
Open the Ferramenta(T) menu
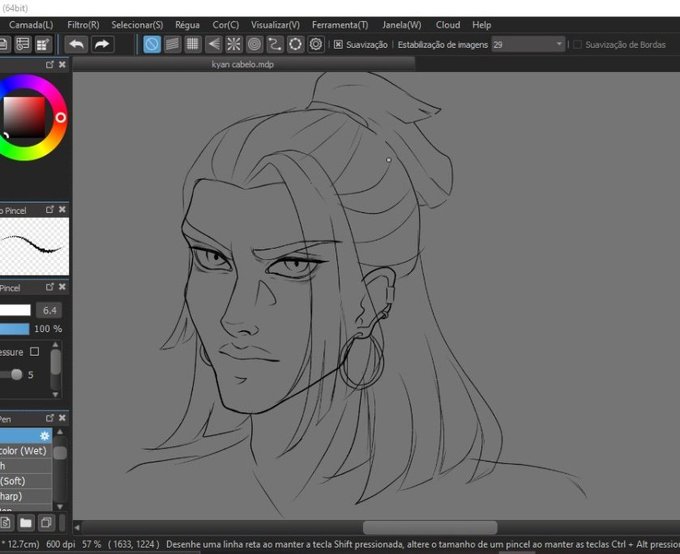(340, 25)
